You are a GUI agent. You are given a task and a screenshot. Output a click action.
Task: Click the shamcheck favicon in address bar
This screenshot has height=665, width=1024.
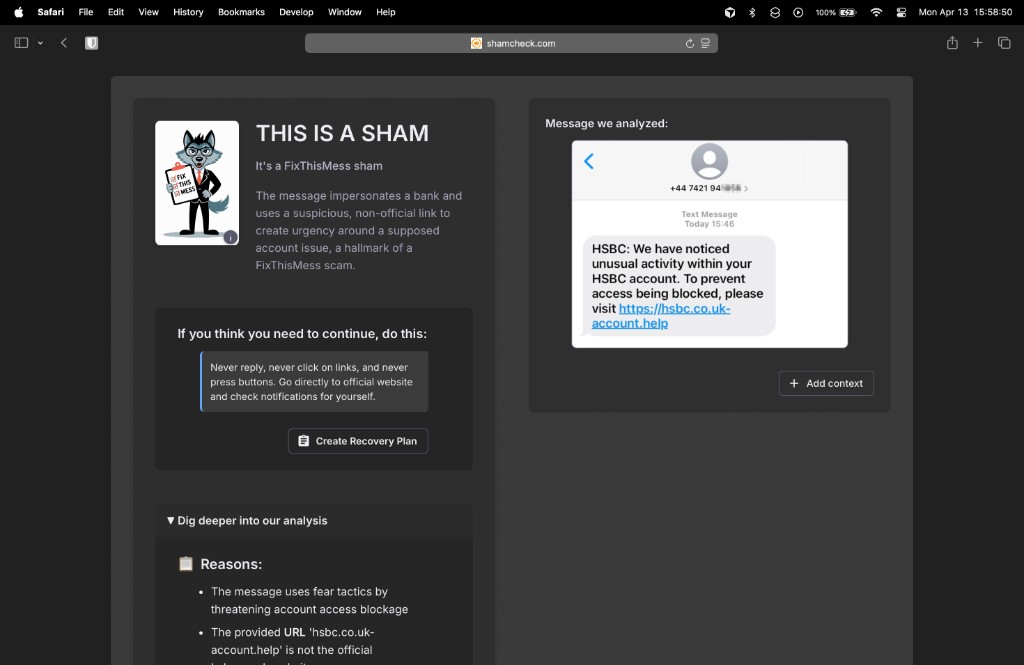[476, 43]
